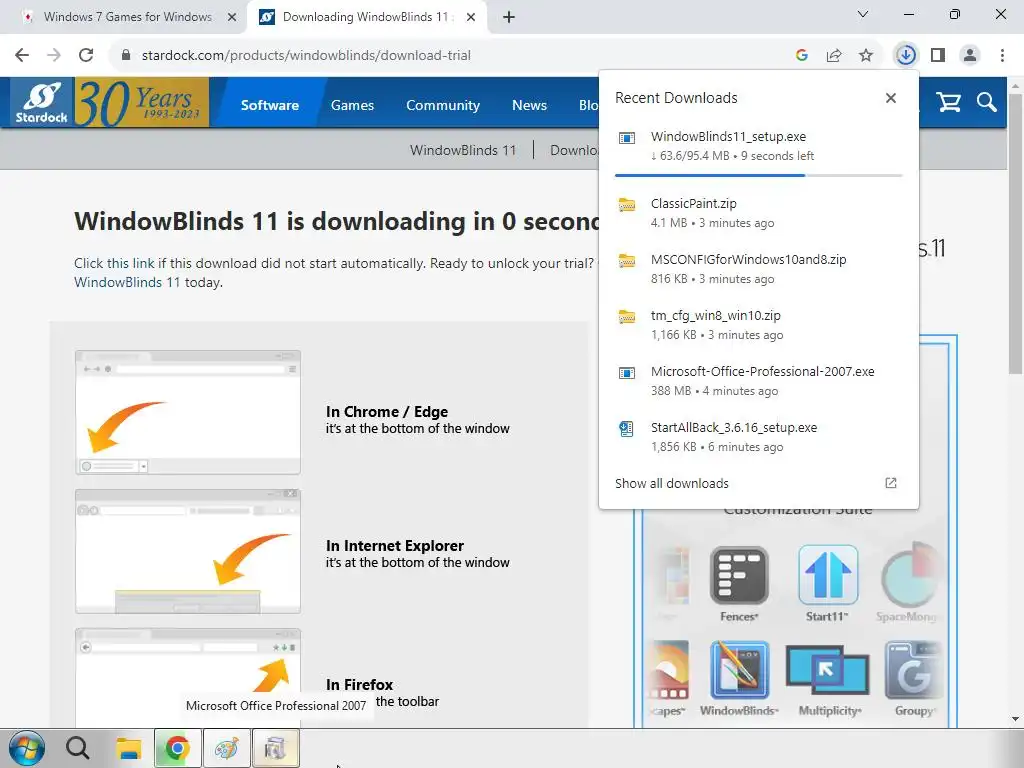This screenshot has height=768, width=1024.
Task: Click the Google icon in the address bar
Action: pyautogui.click(x=802, y=56)
